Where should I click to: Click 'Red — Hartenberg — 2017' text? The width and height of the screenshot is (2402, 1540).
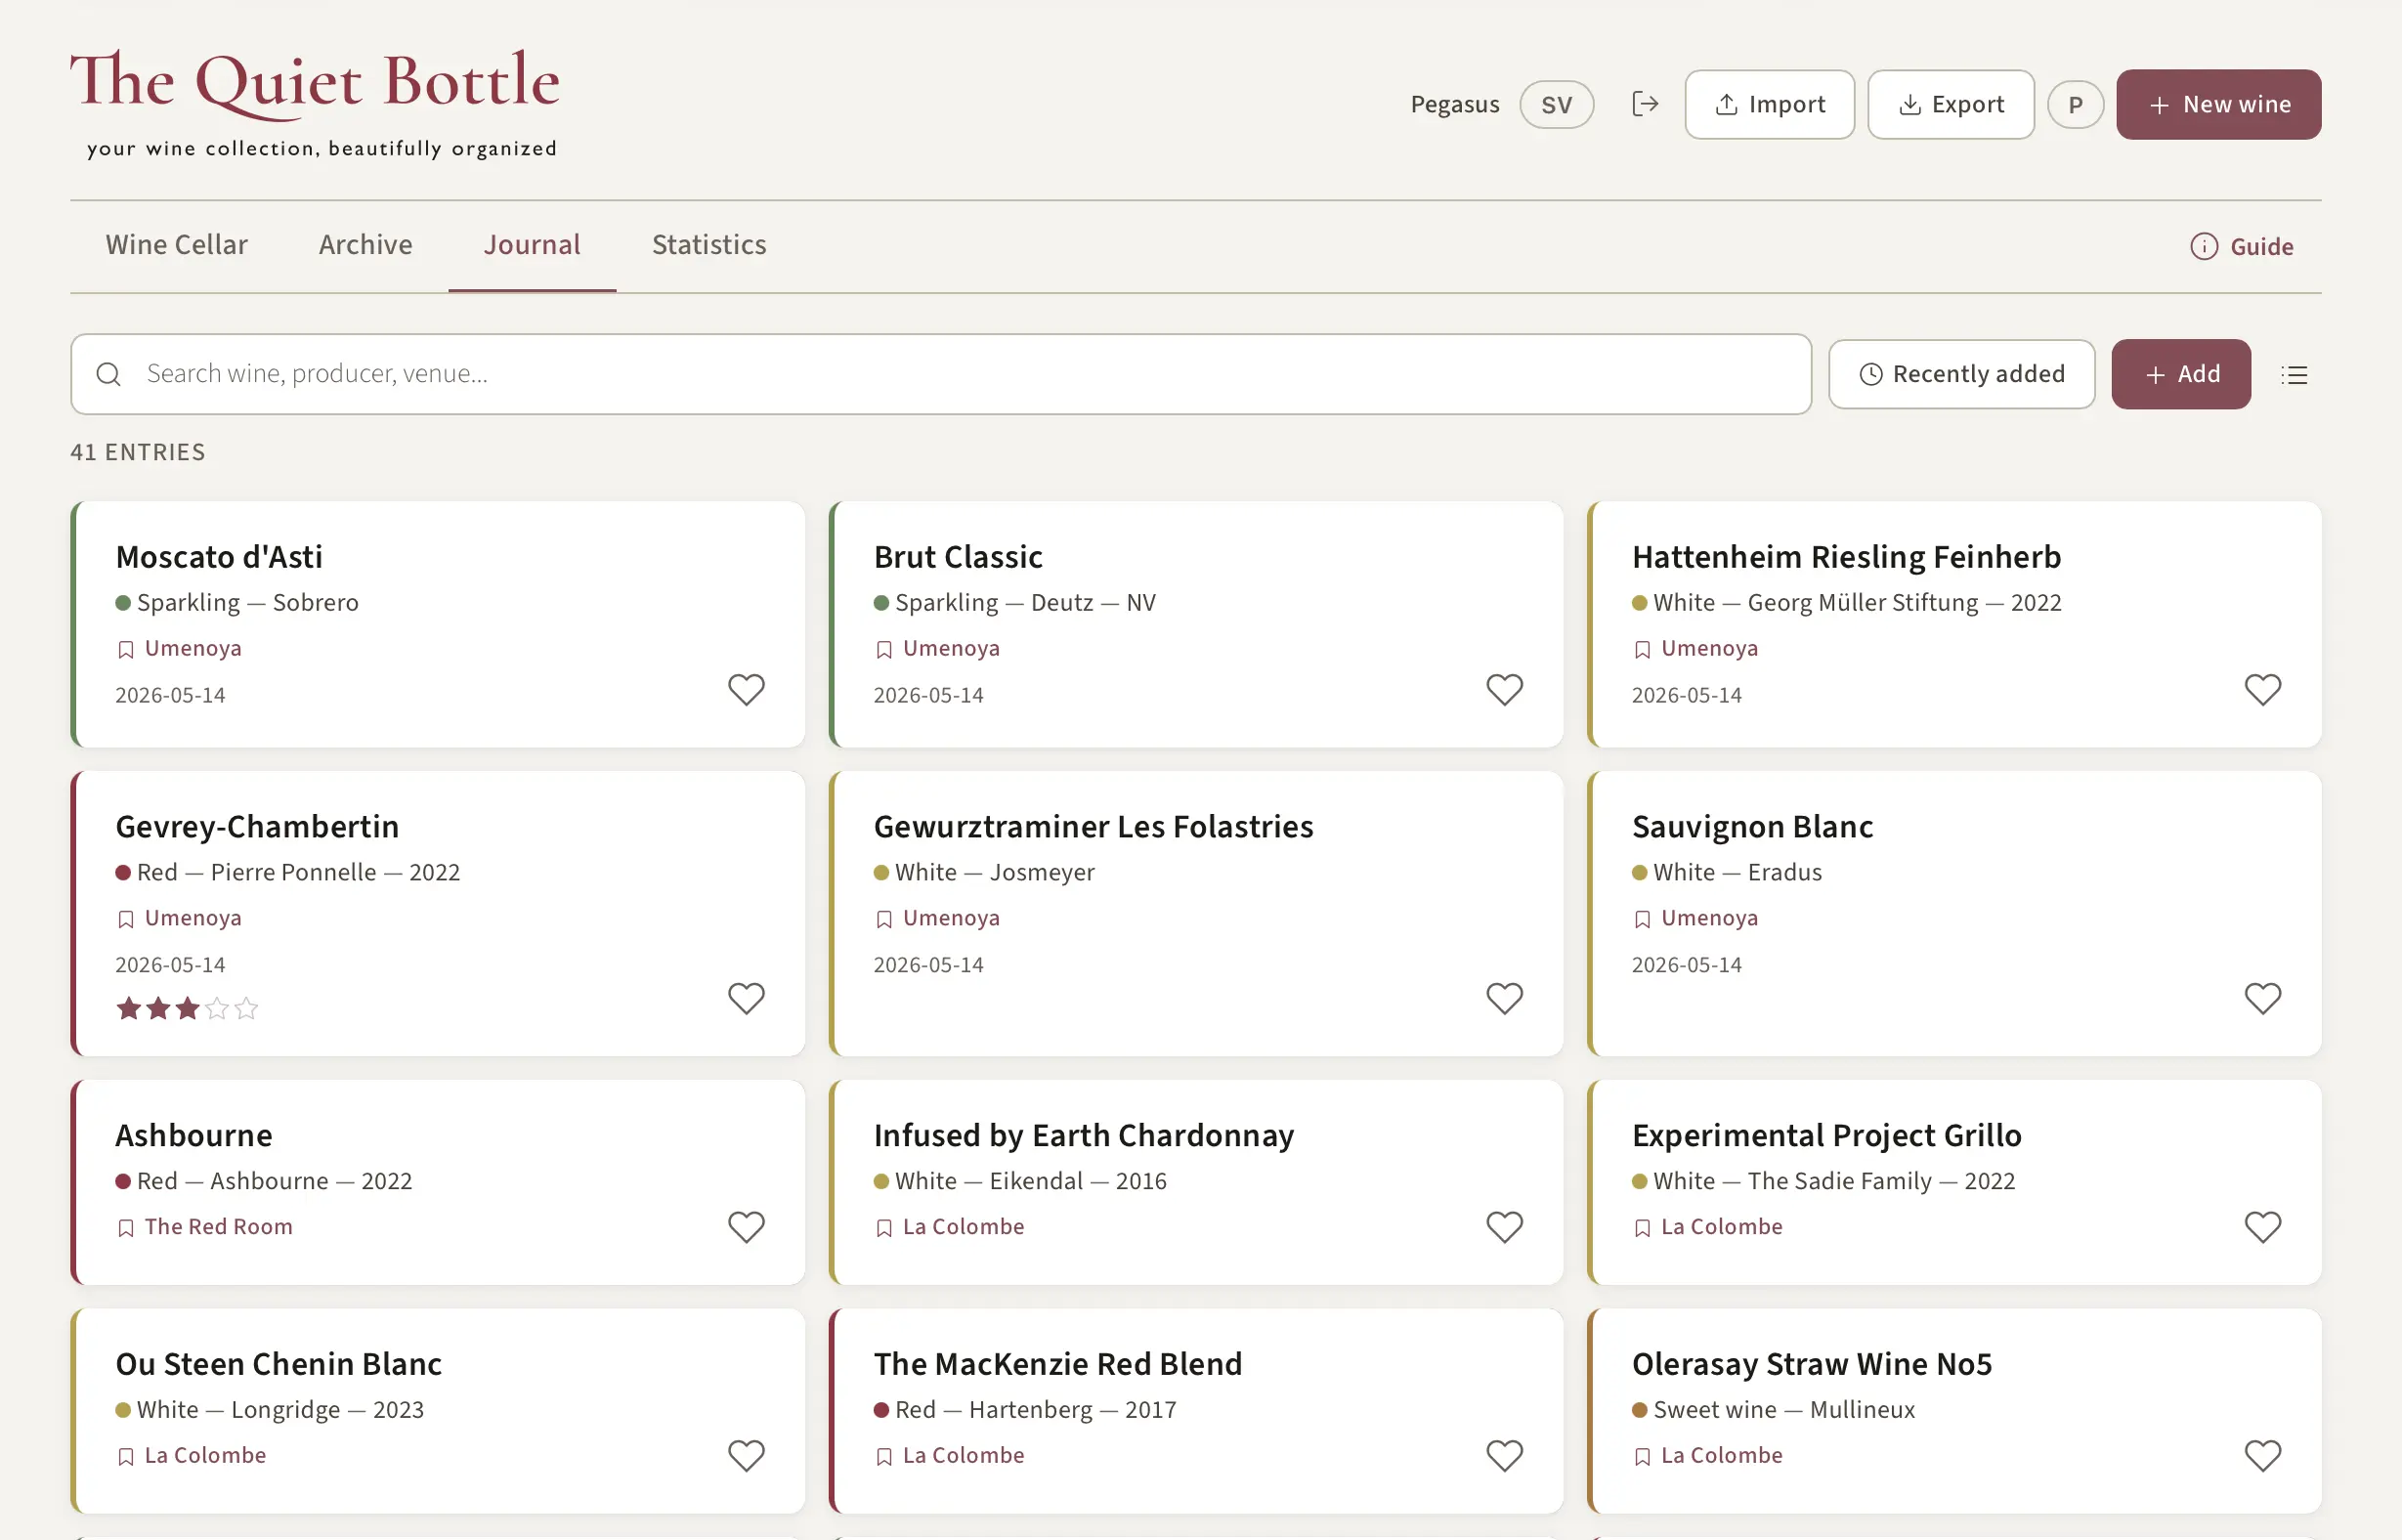(1035, 1410)
